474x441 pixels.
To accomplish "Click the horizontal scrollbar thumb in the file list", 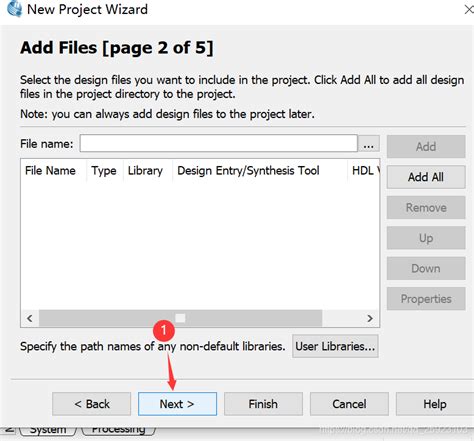I will [181, 318].
